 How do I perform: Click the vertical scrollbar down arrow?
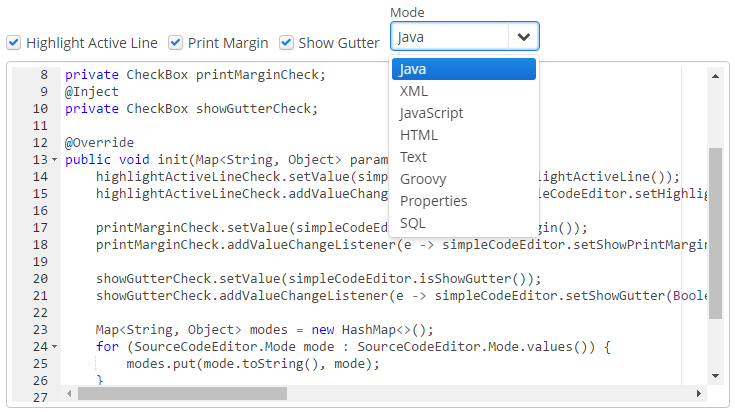[x=715, y=376]
